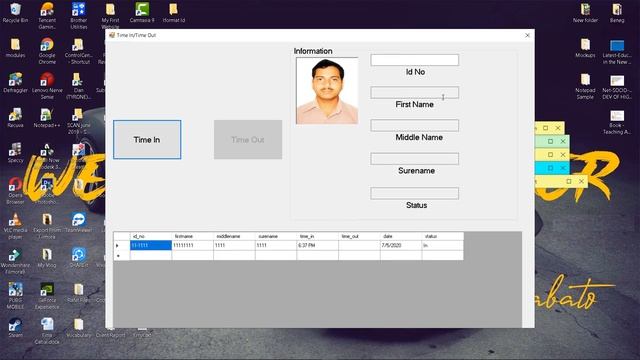640x360 pixels.
Task: Focus the Id No input field
Action: pos(414,60)
